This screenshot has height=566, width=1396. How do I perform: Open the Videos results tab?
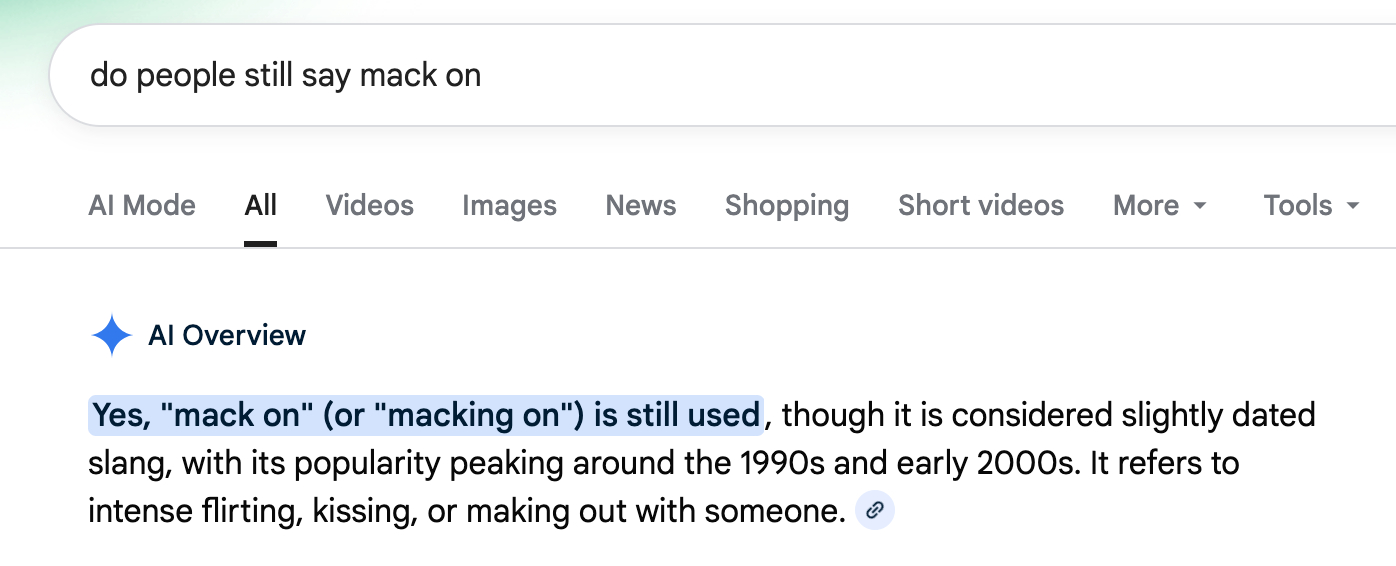(369, 206)
